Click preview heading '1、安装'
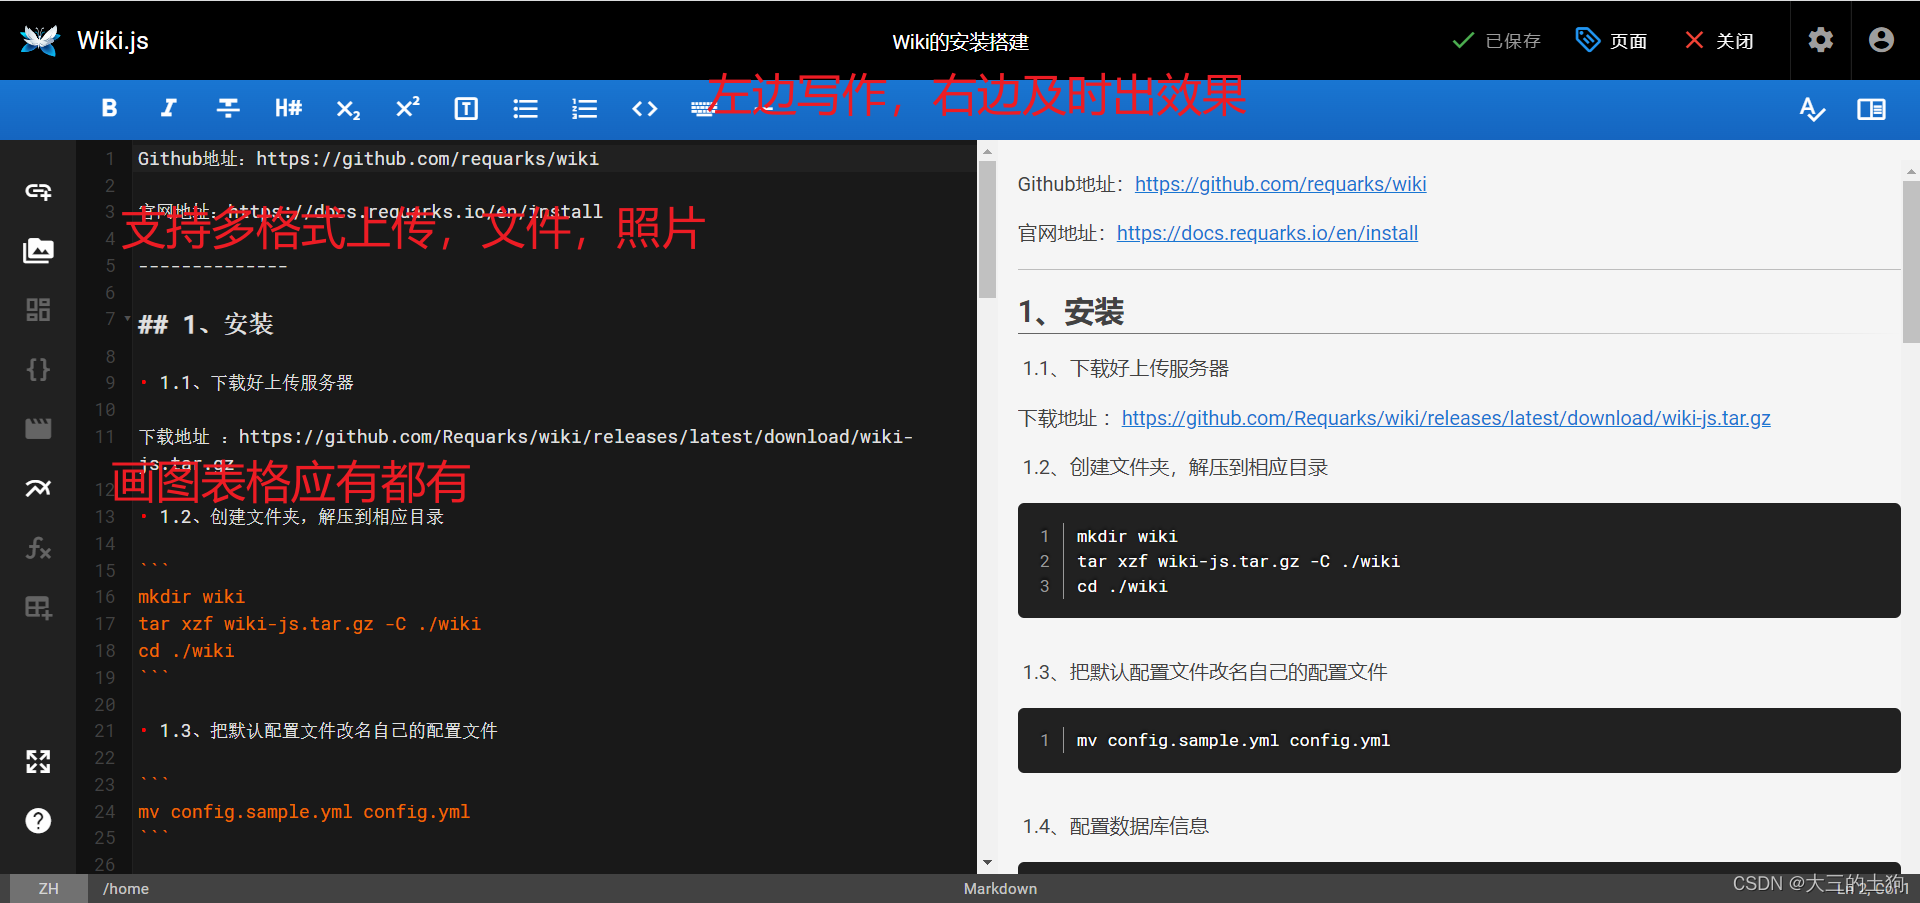1920x903 pixels. [x=1071, y=312]
